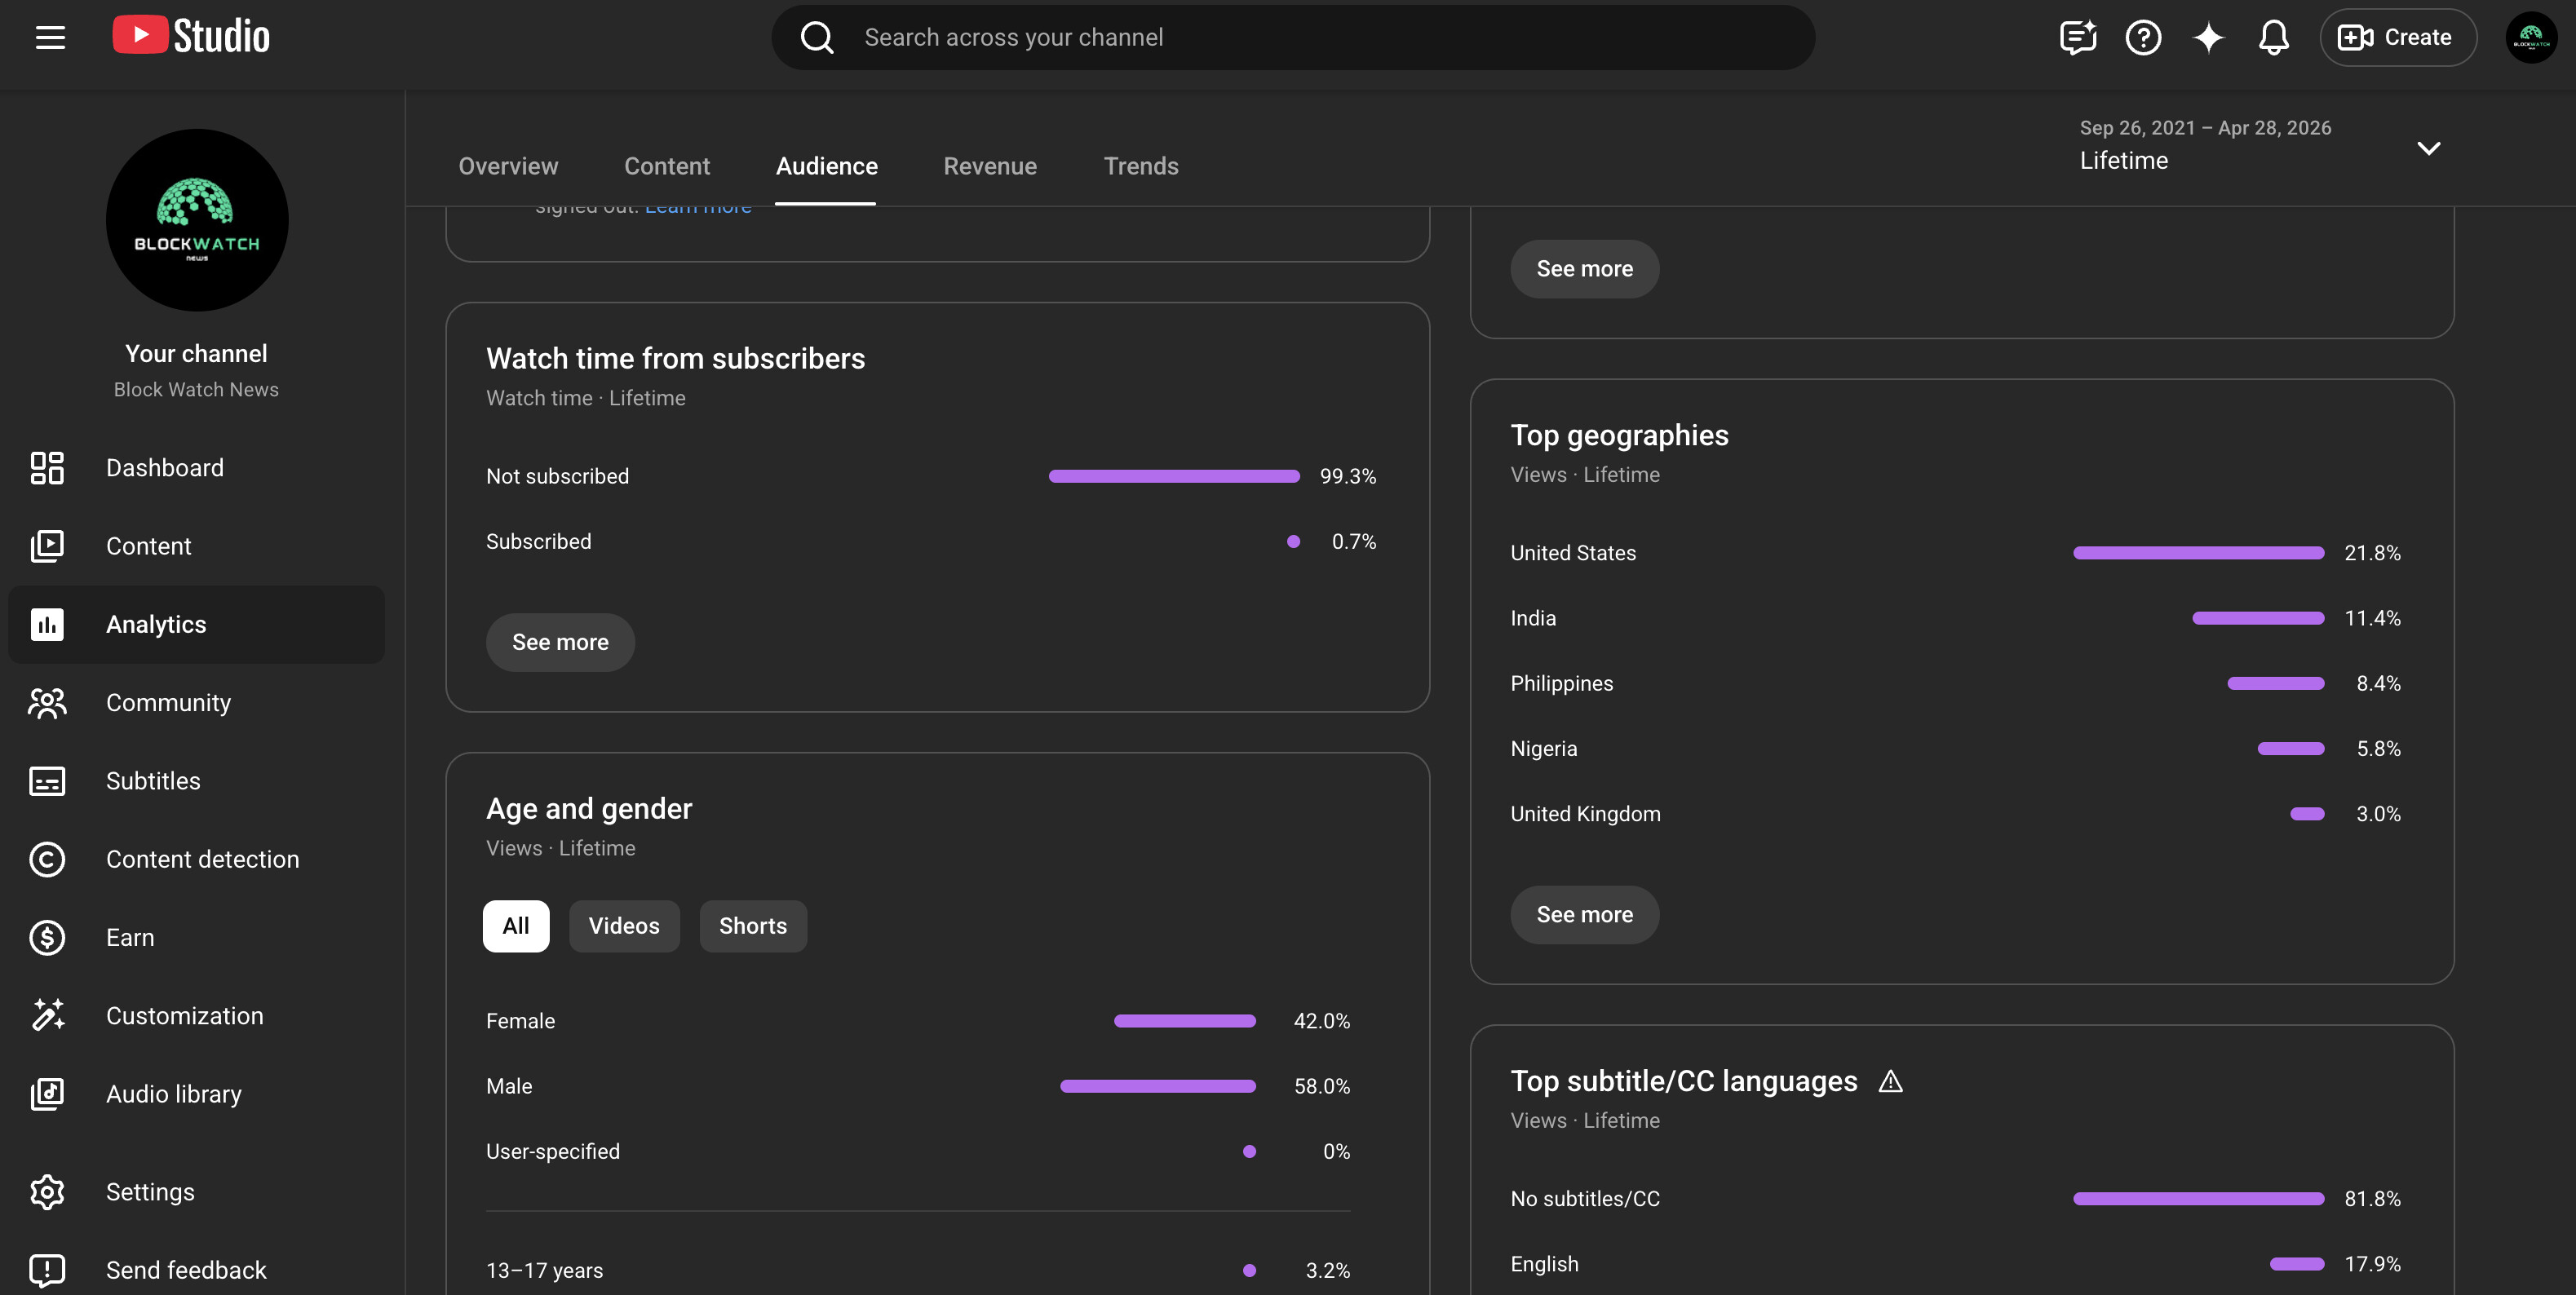Click the sparkle Ask Studio icon
Image resolution: width=2576 pixels, height=1295 pixels.
tap(2208, 37)
